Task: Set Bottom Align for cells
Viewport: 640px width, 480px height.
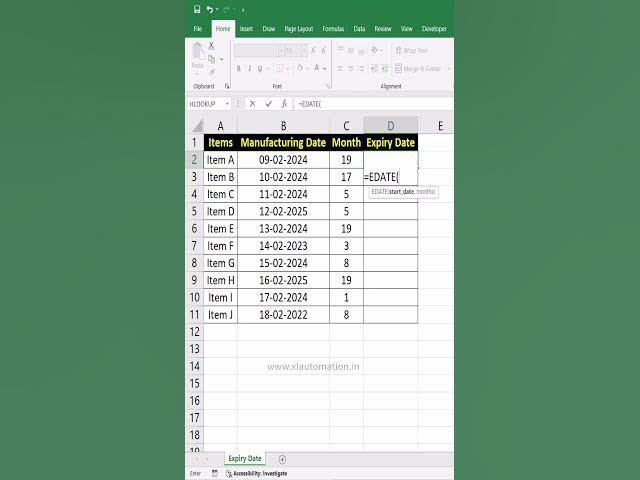Action: pos(361,50)
